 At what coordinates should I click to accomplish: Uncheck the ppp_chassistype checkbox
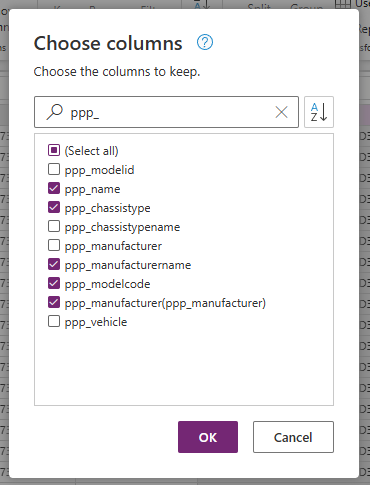(x=54, y=207)
